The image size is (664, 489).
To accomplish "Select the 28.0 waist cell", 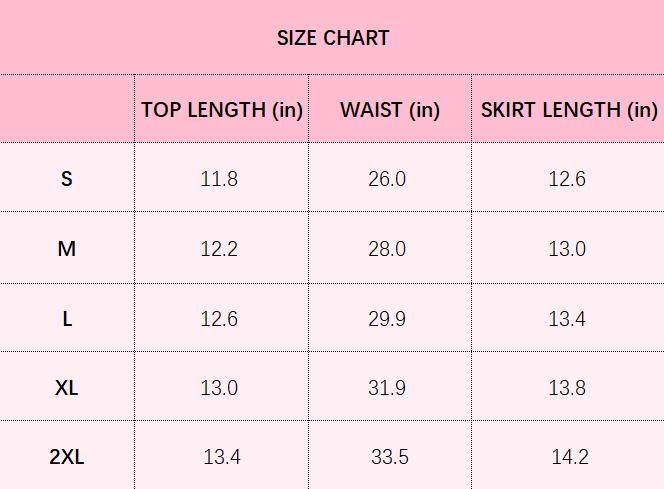I will coord(387,249).
